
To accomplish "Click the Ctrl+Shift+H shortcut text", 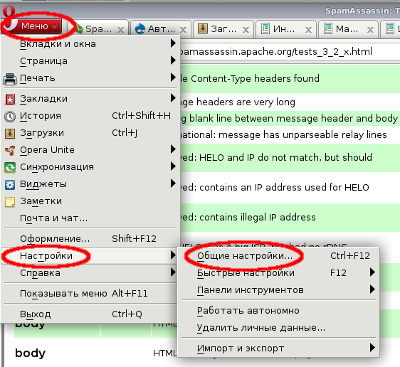I will pos(141,116).
